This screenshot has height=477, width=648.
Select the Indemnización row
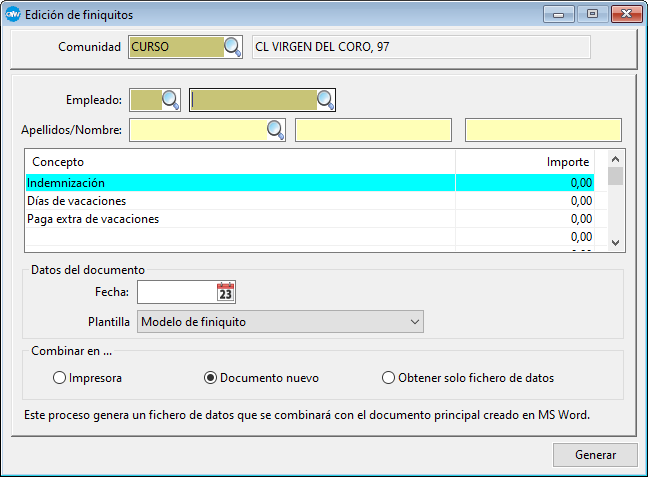point(240,183)
